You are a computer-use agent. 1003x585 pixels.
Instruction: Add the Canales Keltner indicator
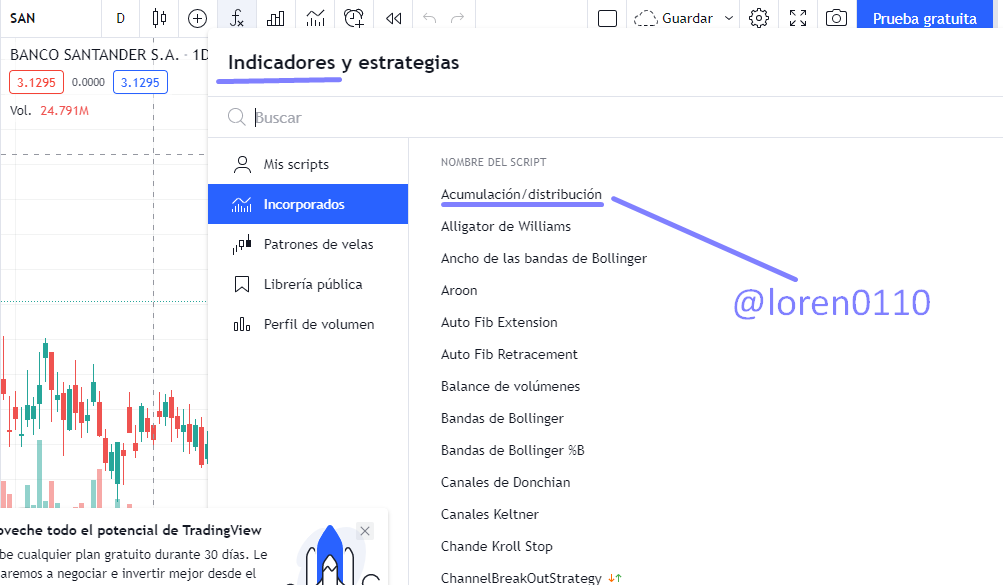pos(490,514)
